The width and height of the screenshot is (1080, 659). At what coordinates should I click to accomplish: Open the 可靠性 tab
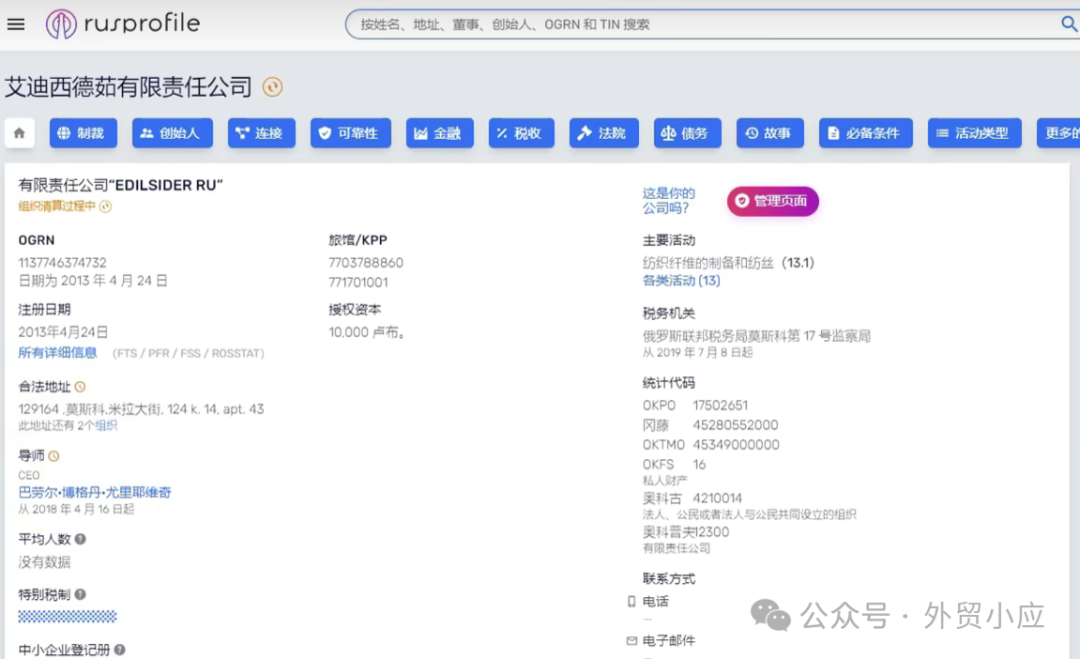pyautogui.click(x=351, y=133)
